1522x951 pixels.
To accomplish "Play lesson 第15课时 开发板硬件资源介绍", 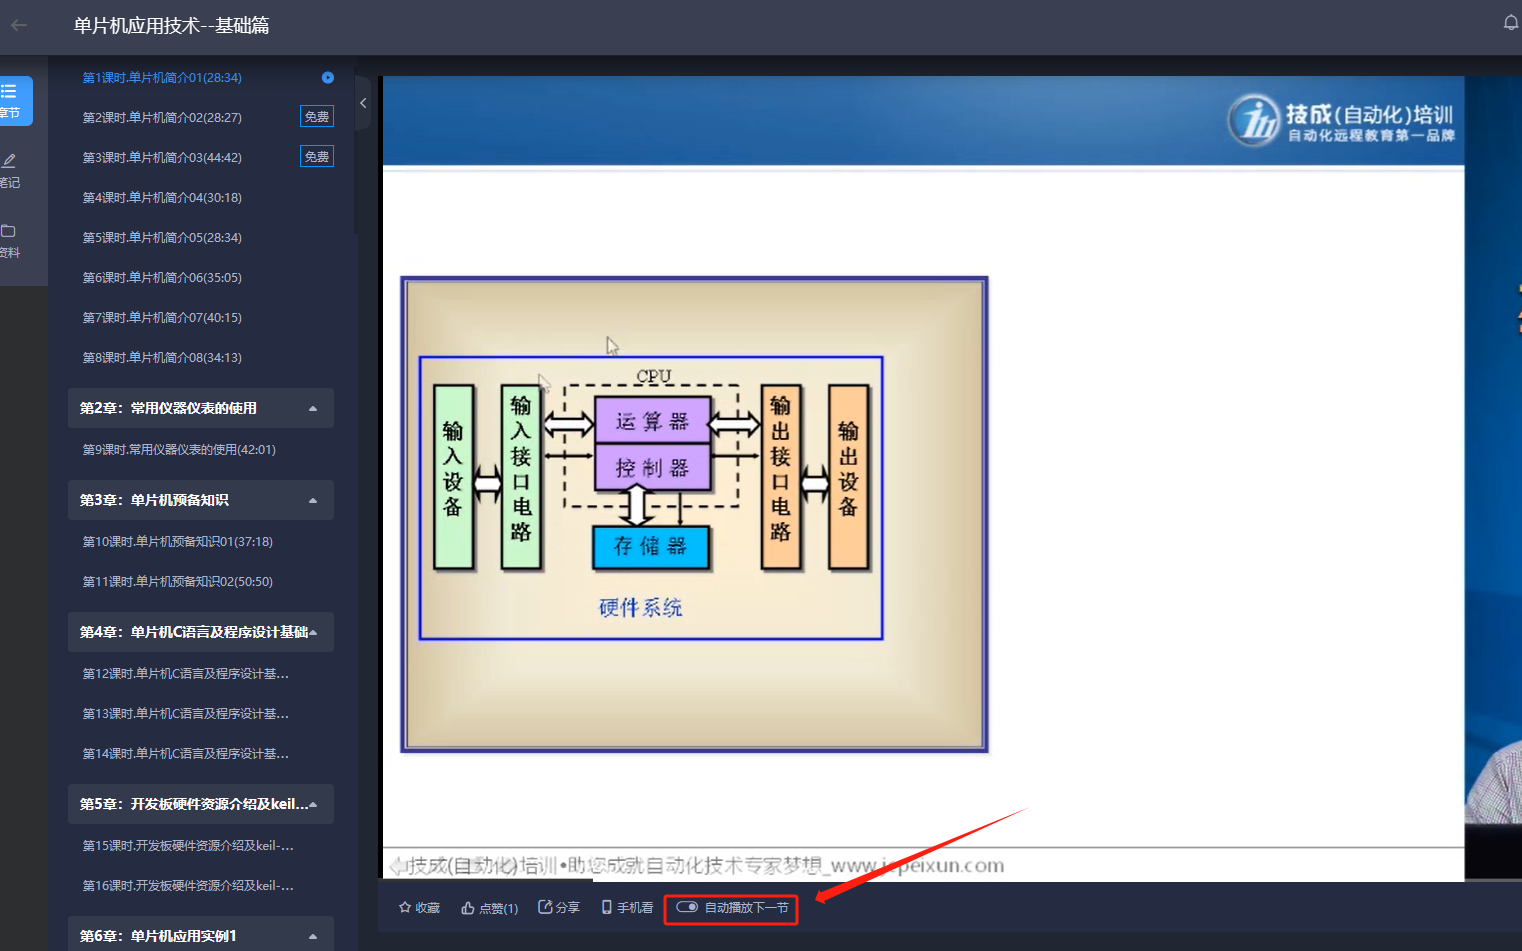I will [188, 846].
